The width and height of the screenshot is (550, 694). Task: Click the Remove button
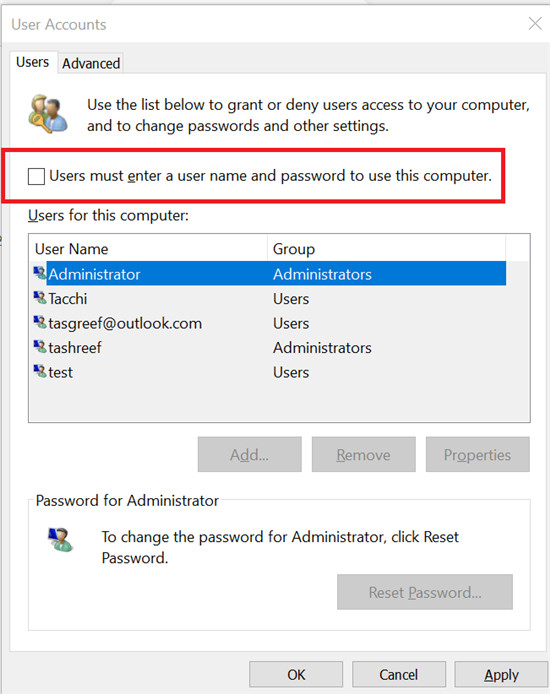click(363, 455)
